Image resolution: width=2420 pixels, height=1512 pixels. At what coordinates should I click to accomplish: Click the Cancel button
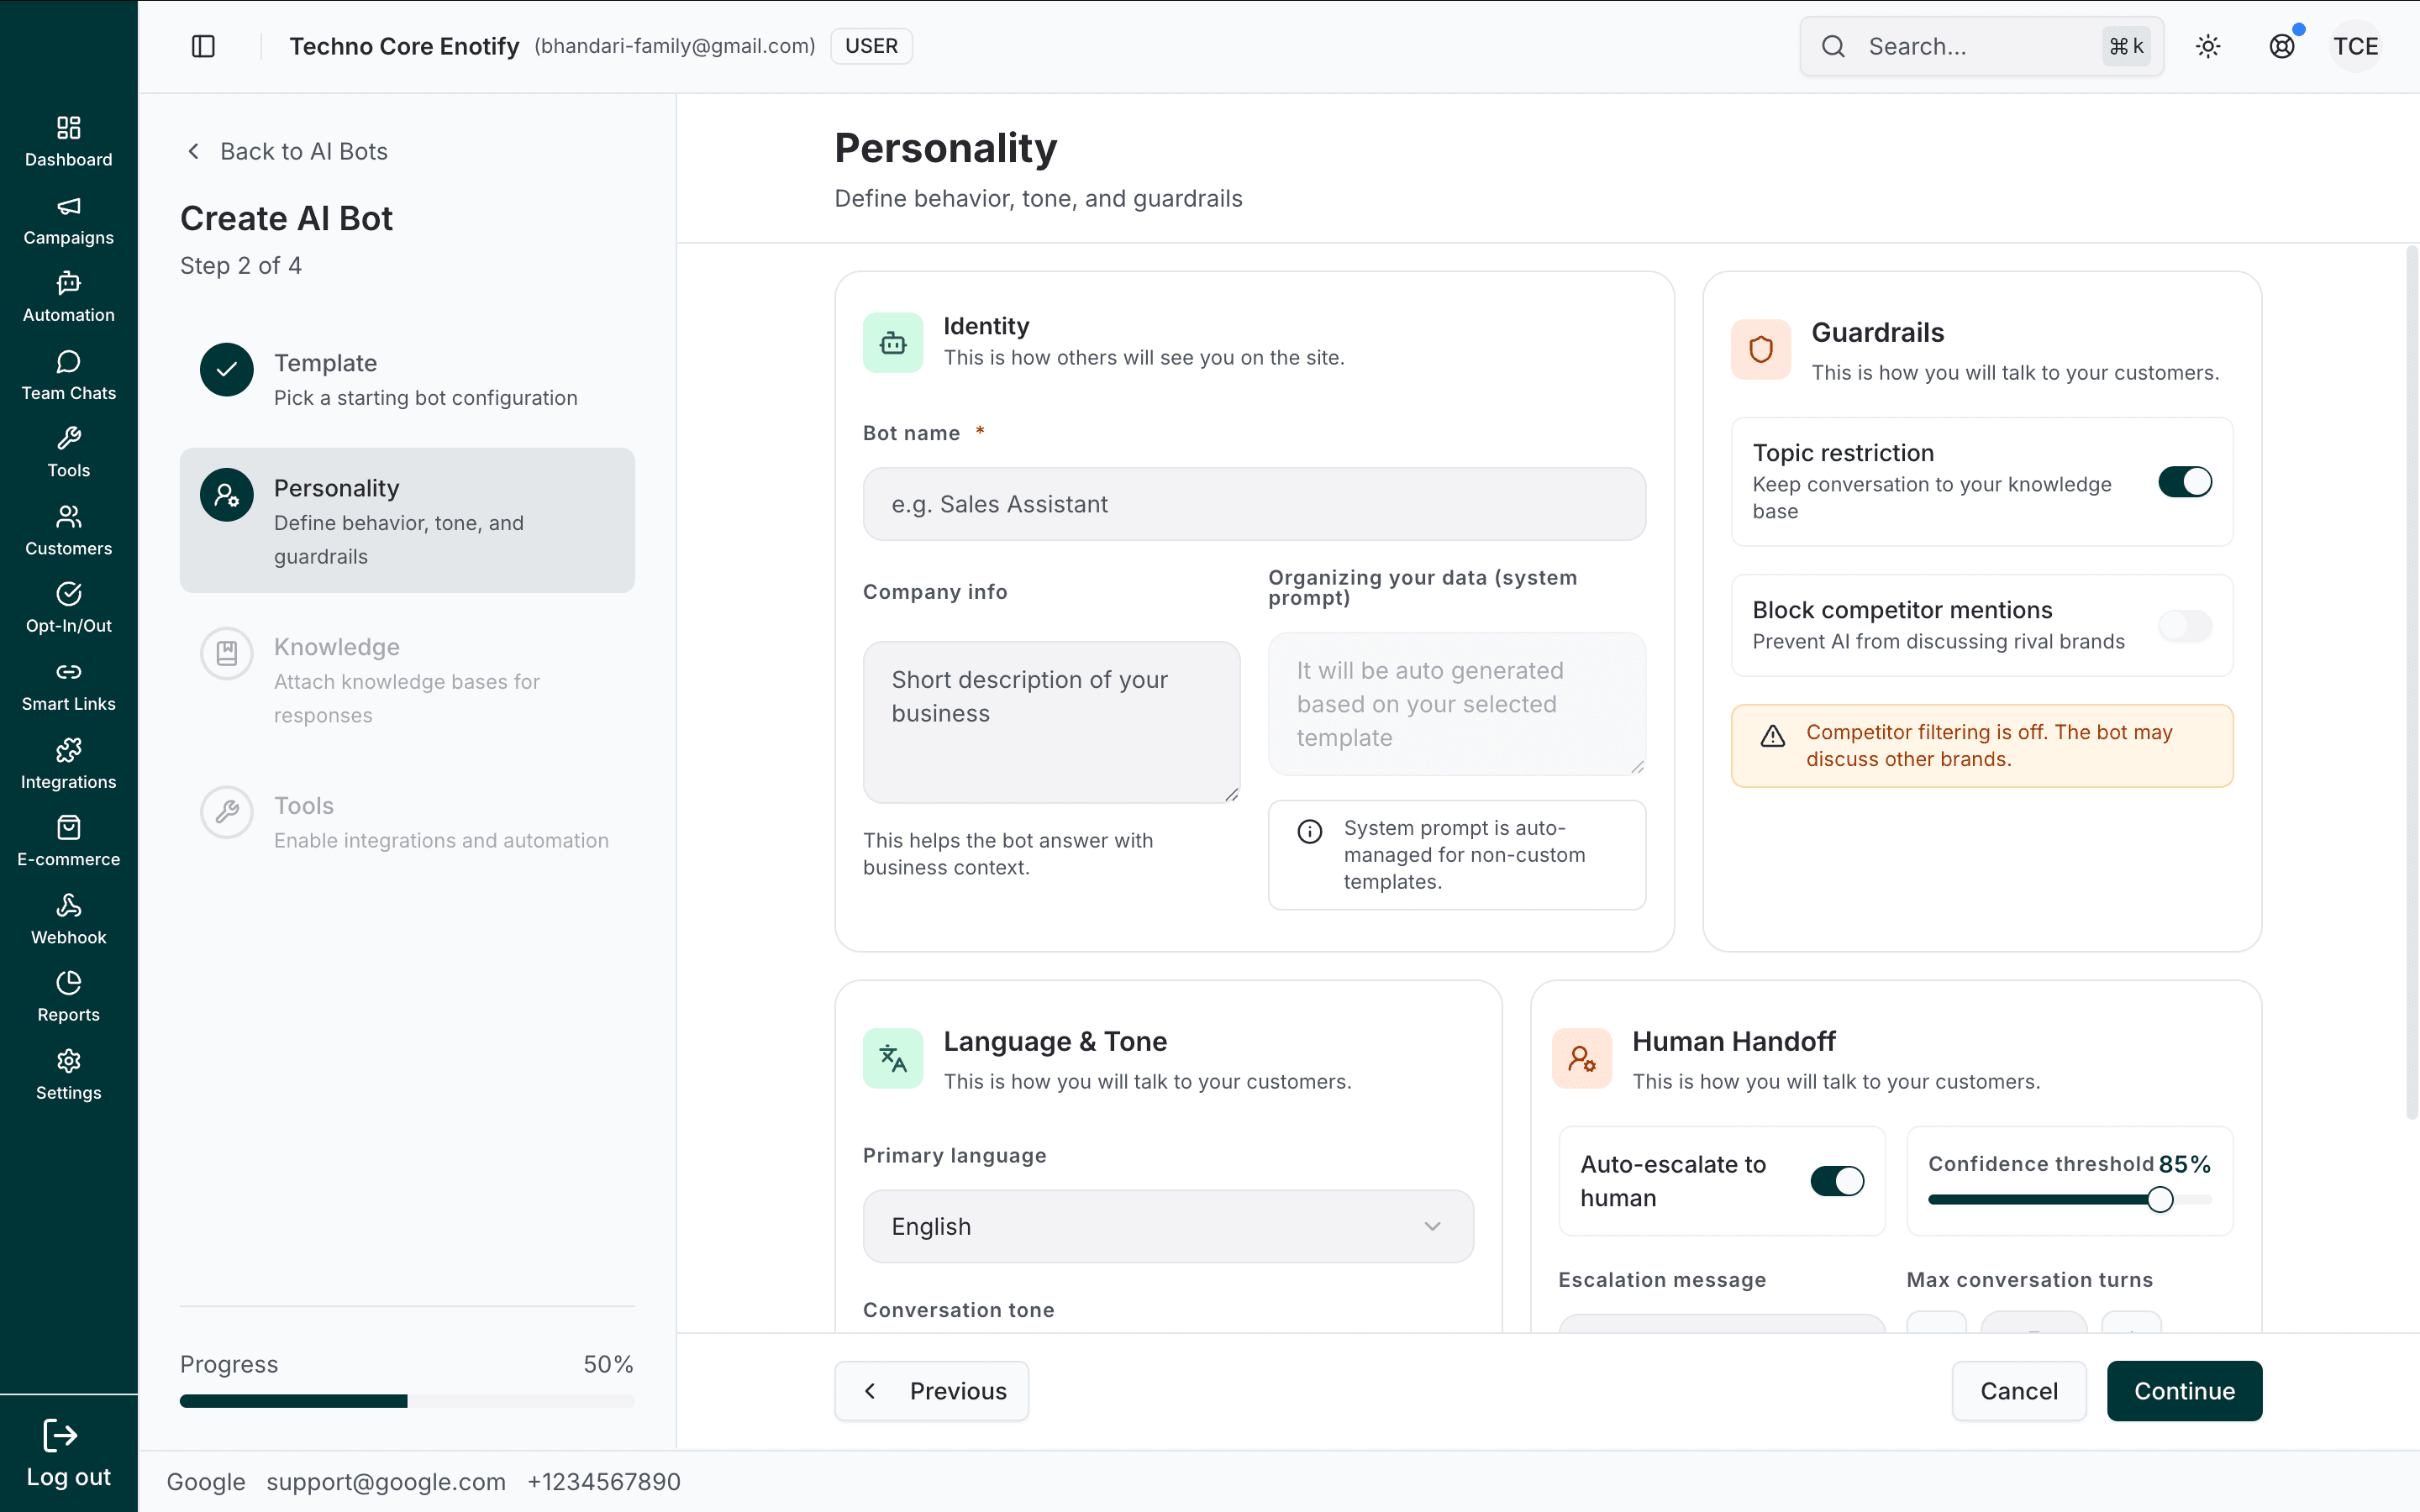[x=2019, y=1391]
